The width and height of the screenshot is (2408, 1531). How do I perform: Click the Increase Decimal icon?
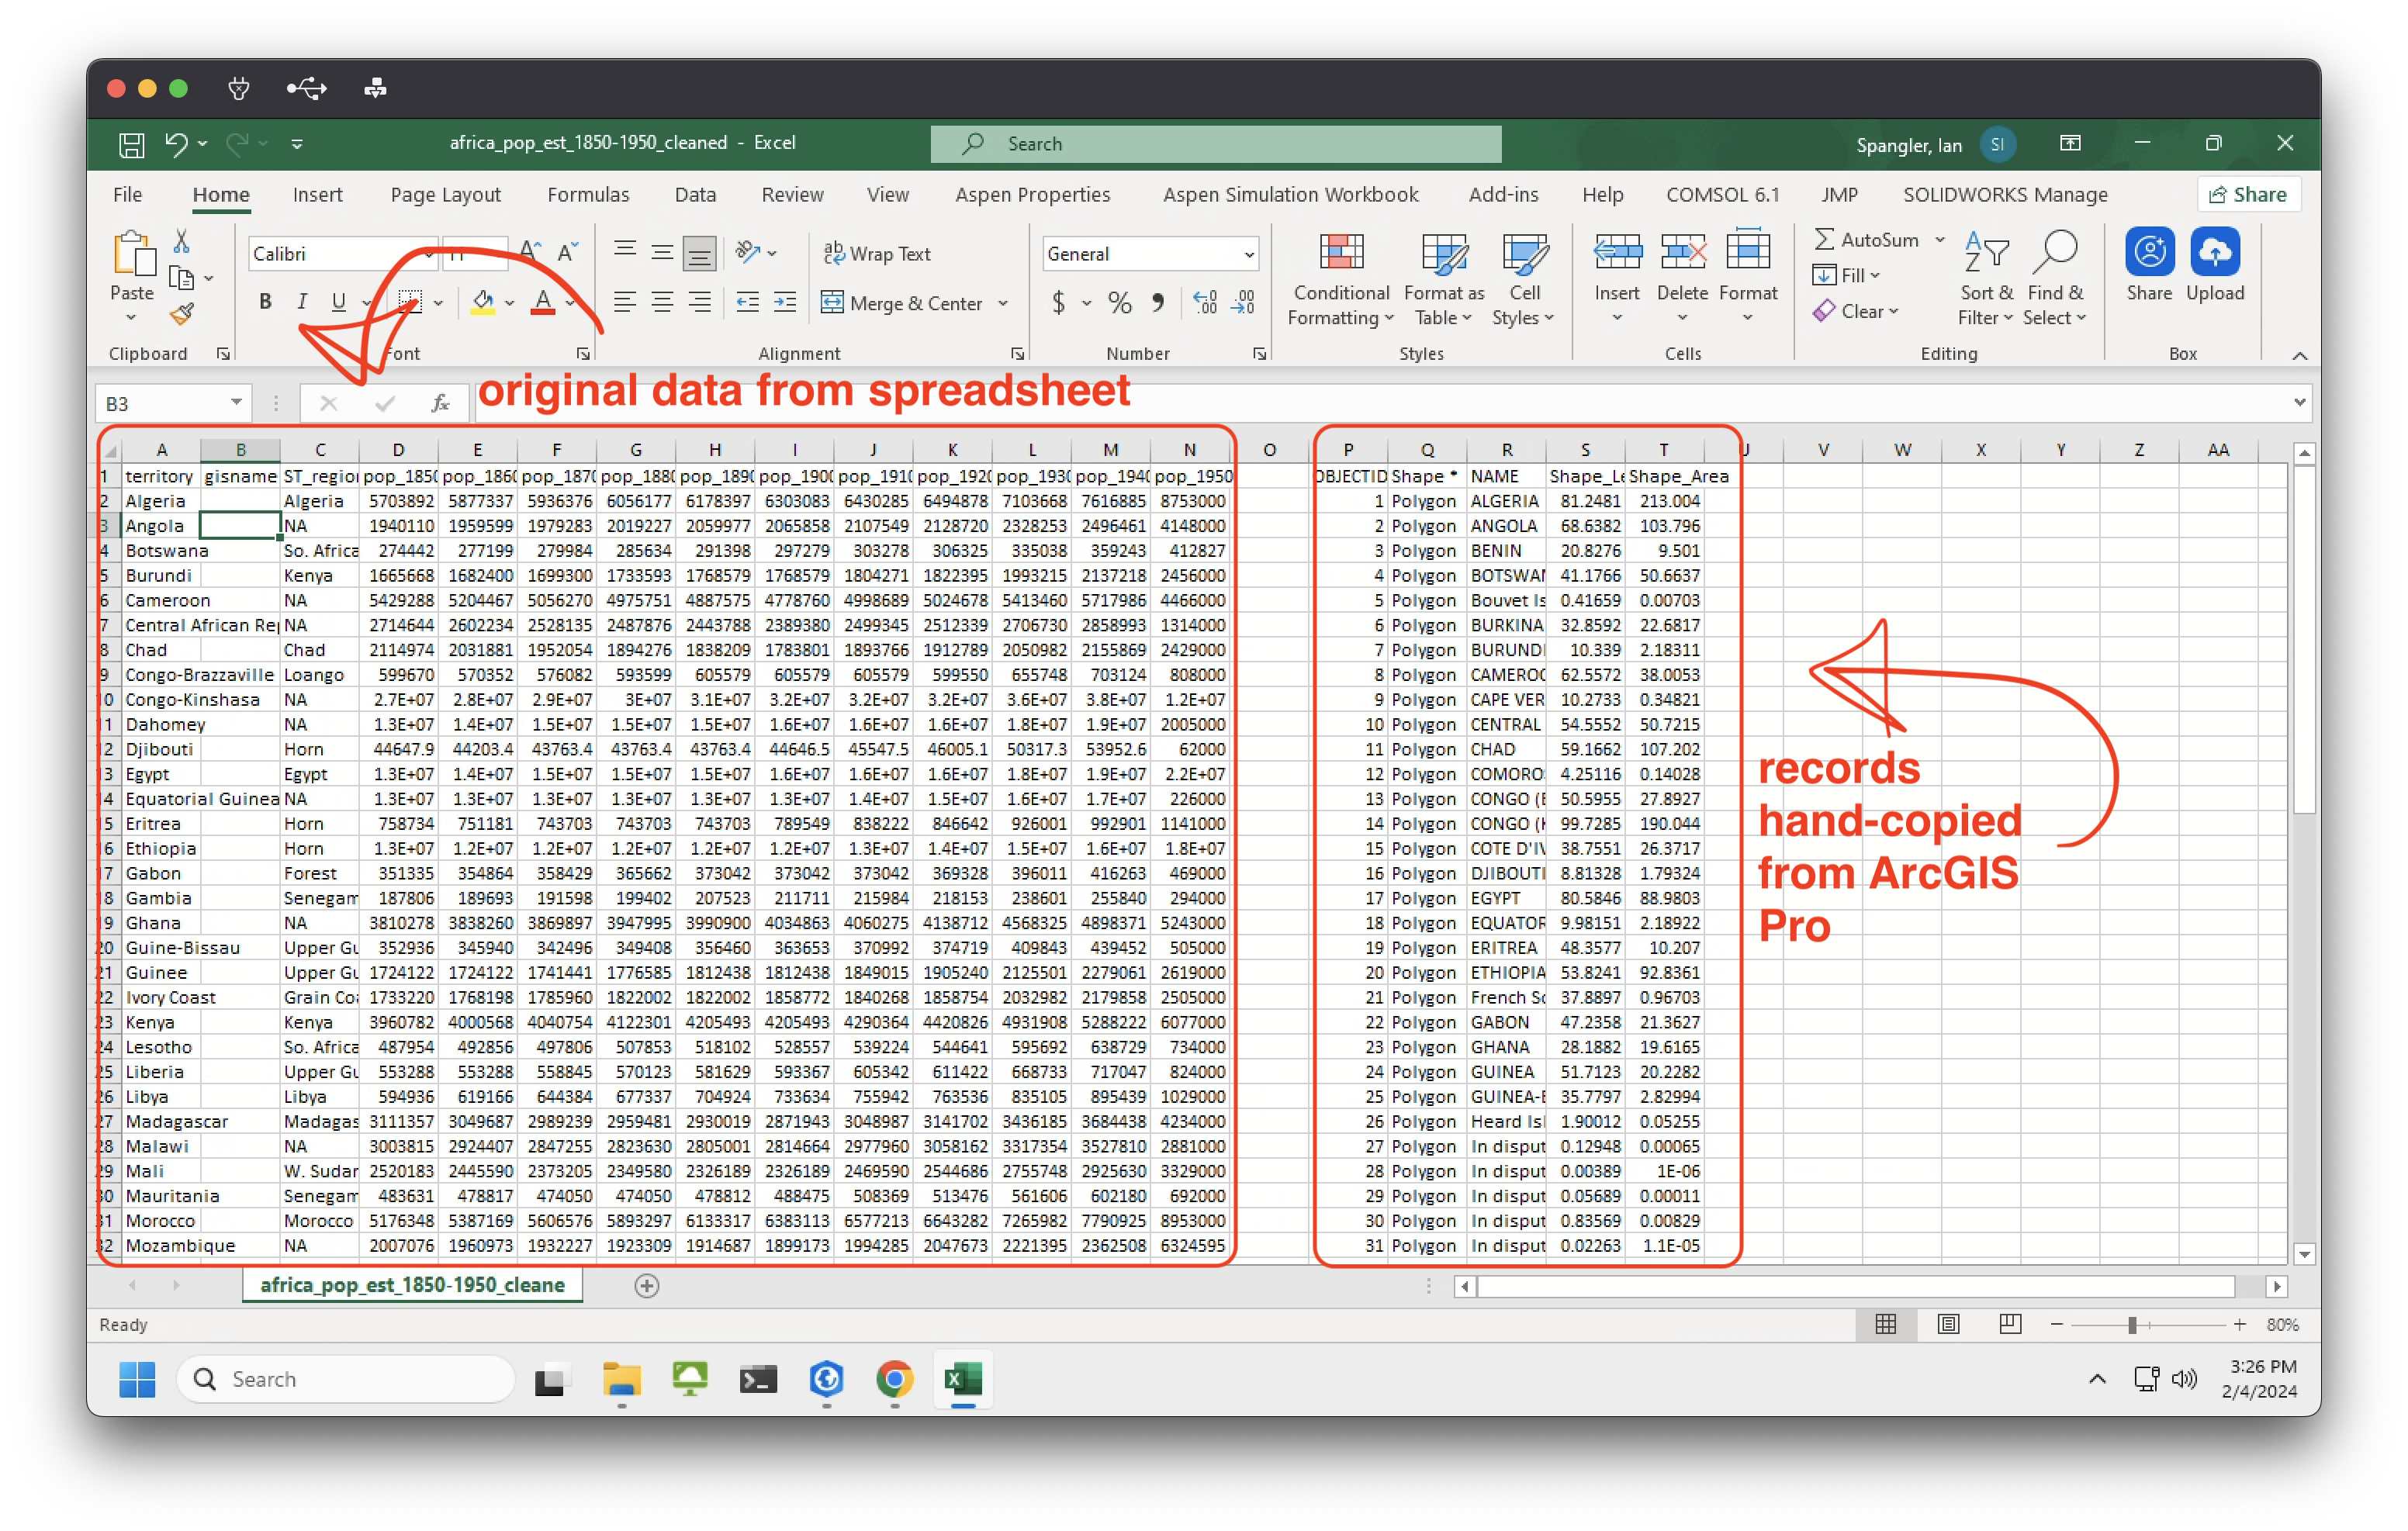point(1205,303)
